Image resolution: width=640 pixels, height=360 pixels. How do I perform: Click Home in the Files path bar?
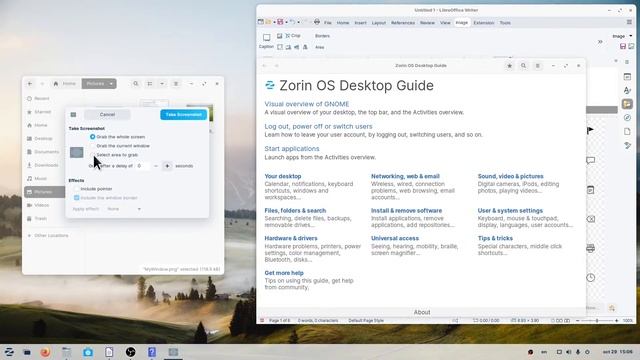pyautogui.click(x=65, y=84)
